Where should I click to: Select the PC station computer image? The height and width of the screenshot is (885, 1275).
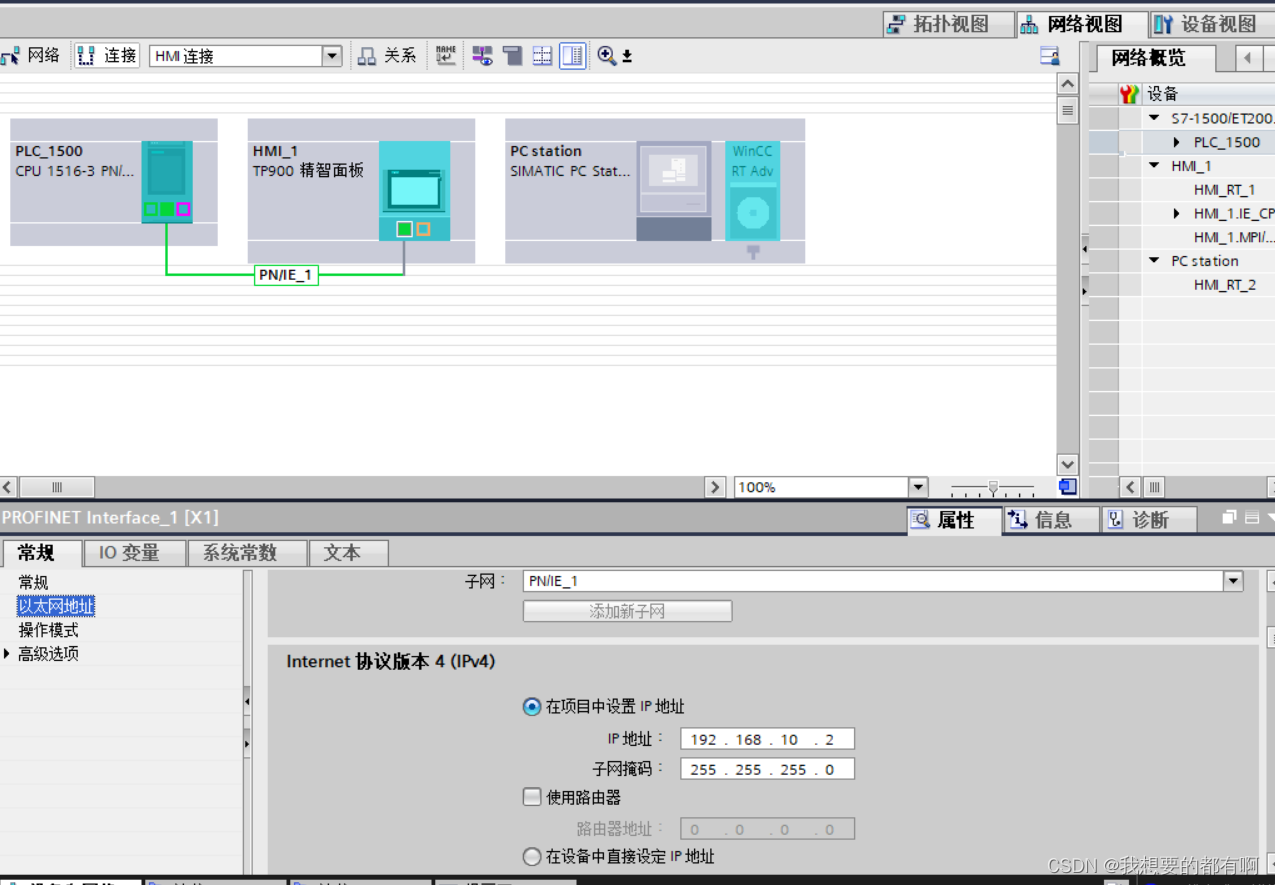coord(674,191)
